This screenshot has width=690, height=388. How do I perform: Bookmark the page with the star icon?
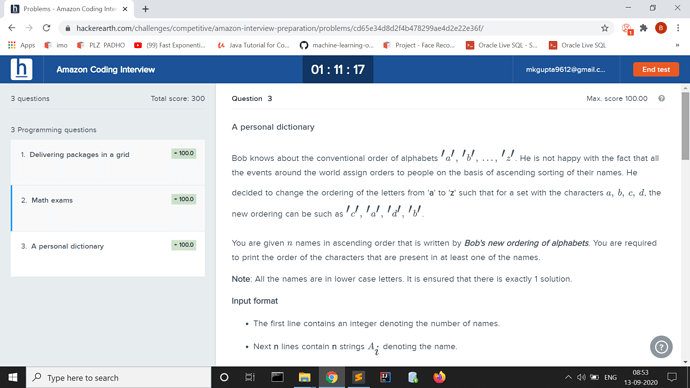[605, 28]
